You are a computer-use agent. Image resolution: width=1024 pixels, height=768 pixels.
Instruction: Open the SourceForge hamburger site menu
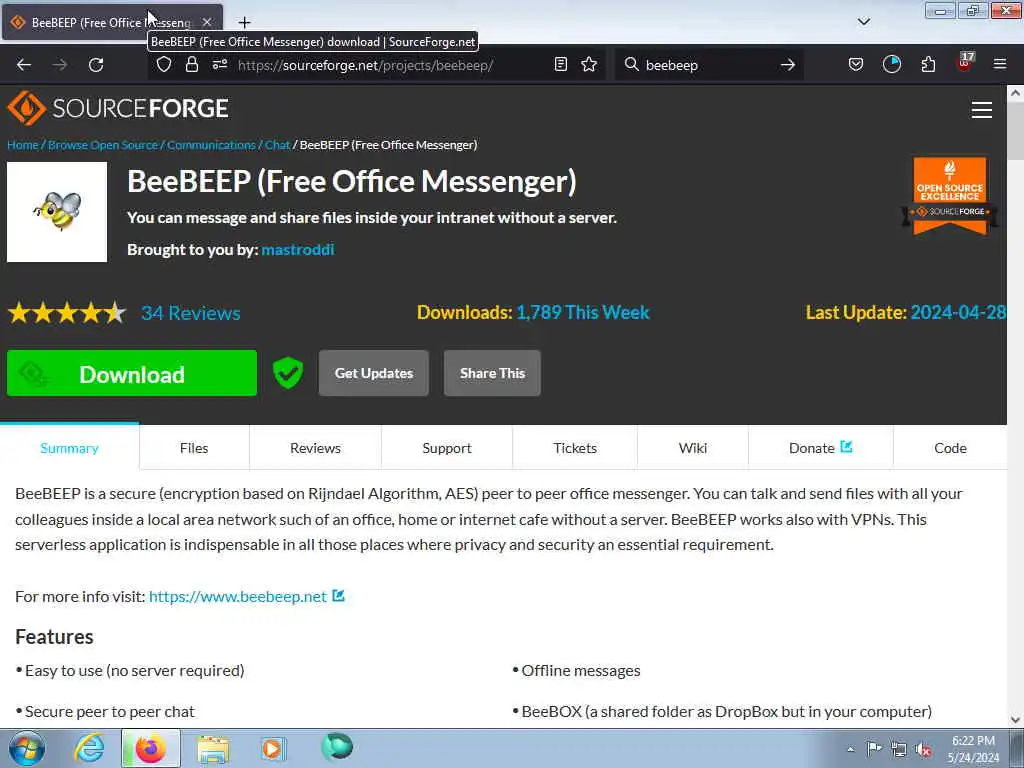tap(982, 110)
